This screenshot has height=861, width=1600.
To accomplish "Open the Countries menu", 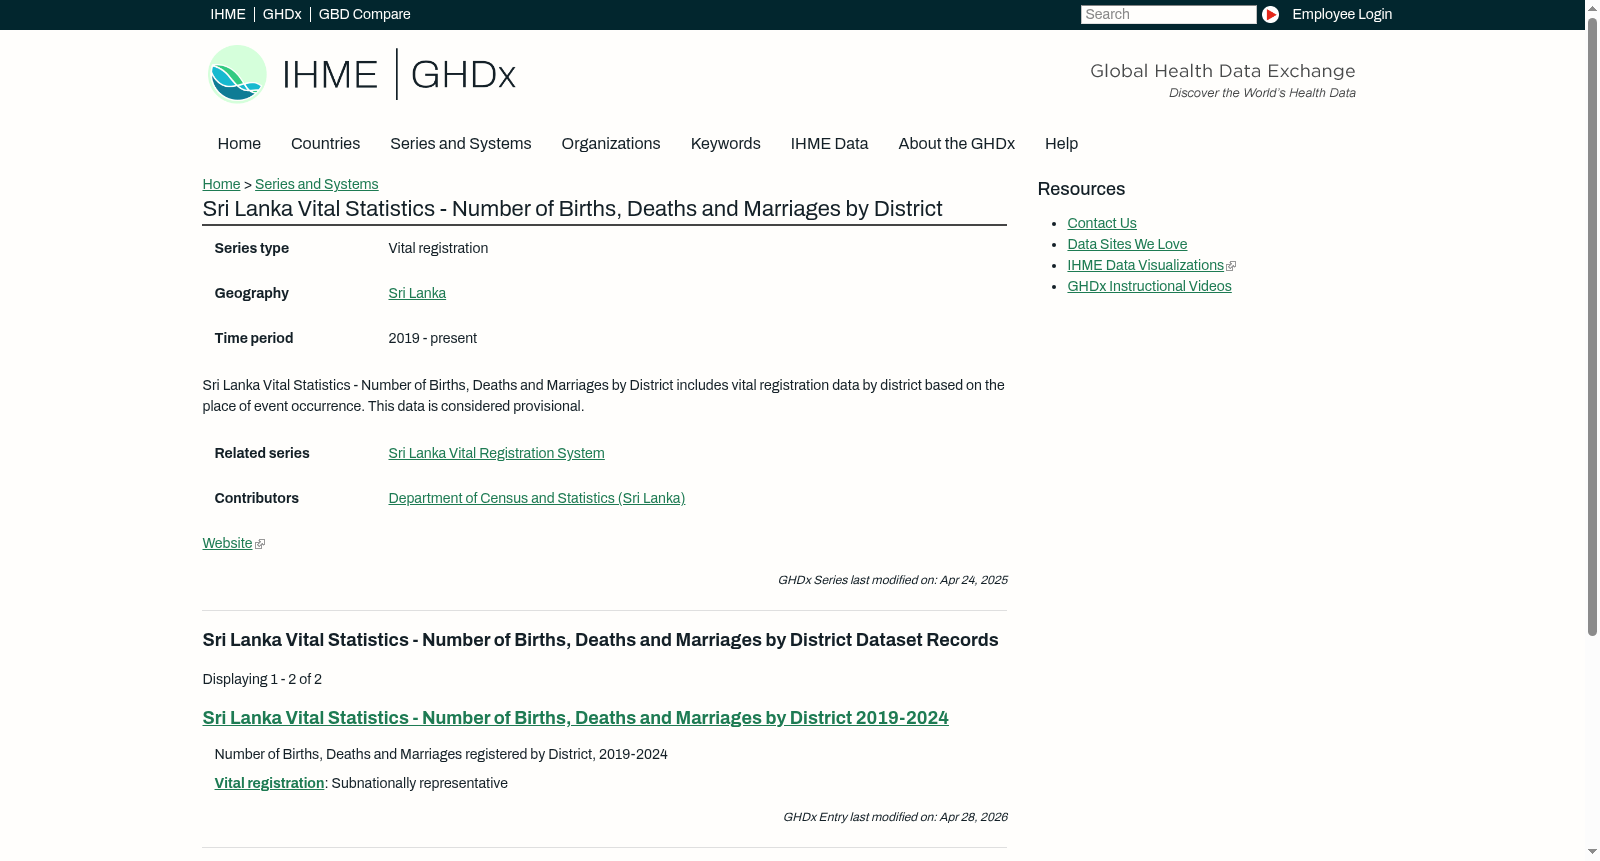I will tap(325, 144).
